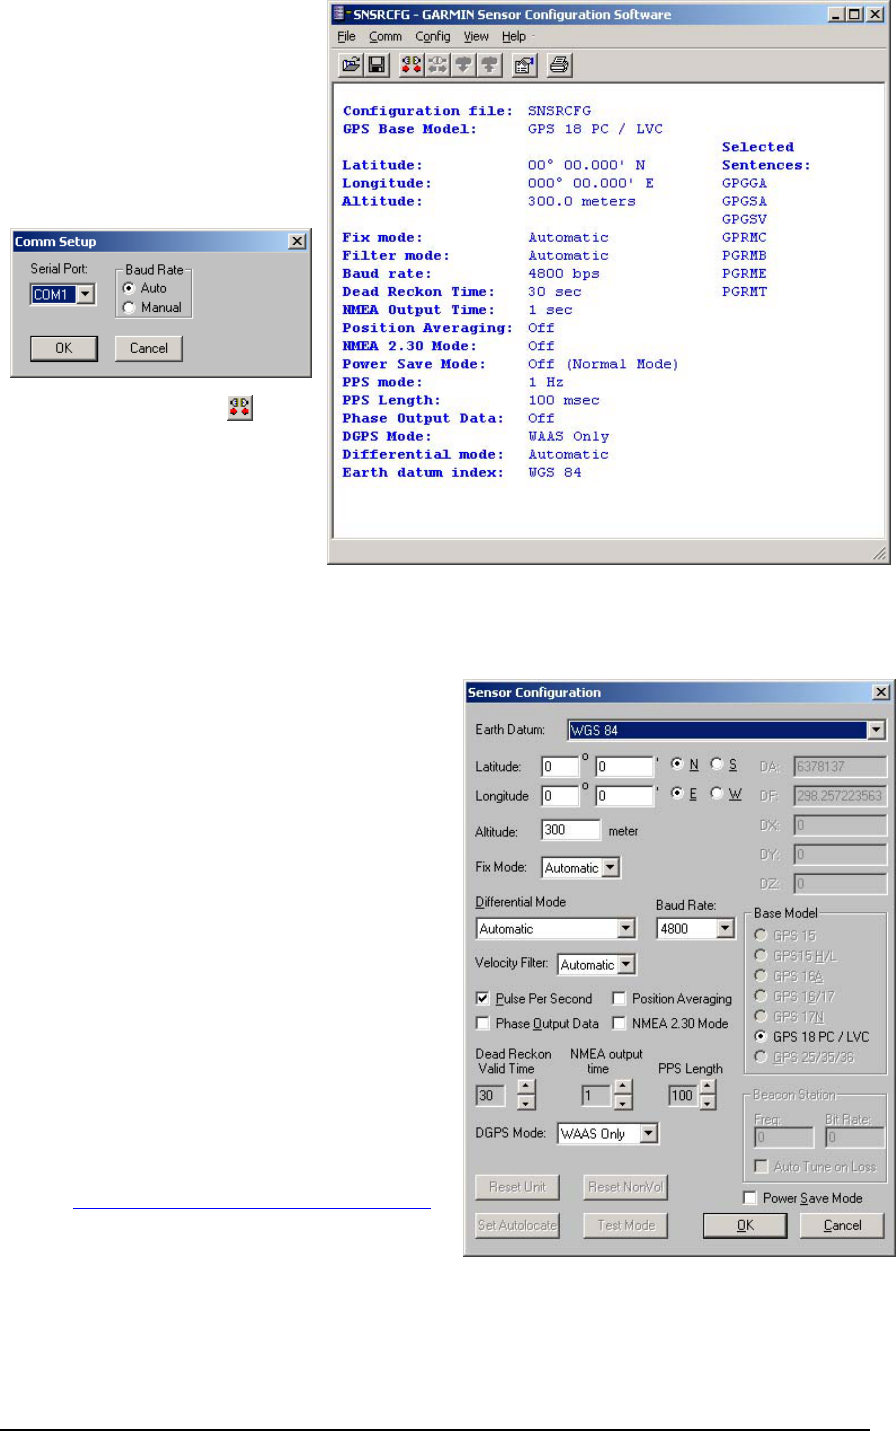Increase Dead Reckon Valid Time with up arrow

point(527,1087)
